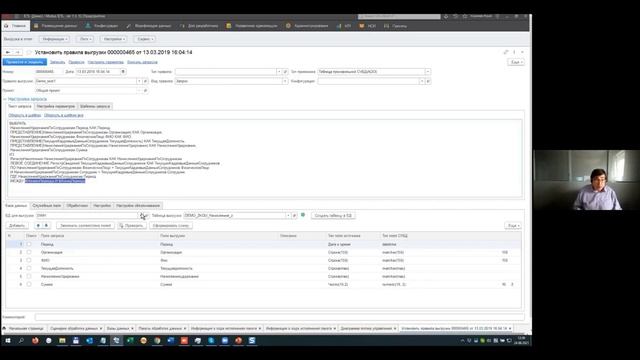640x360 pixels.
Task: Open the Еще menu at top right
Action: pyautogui.click(x=516, y=62)
